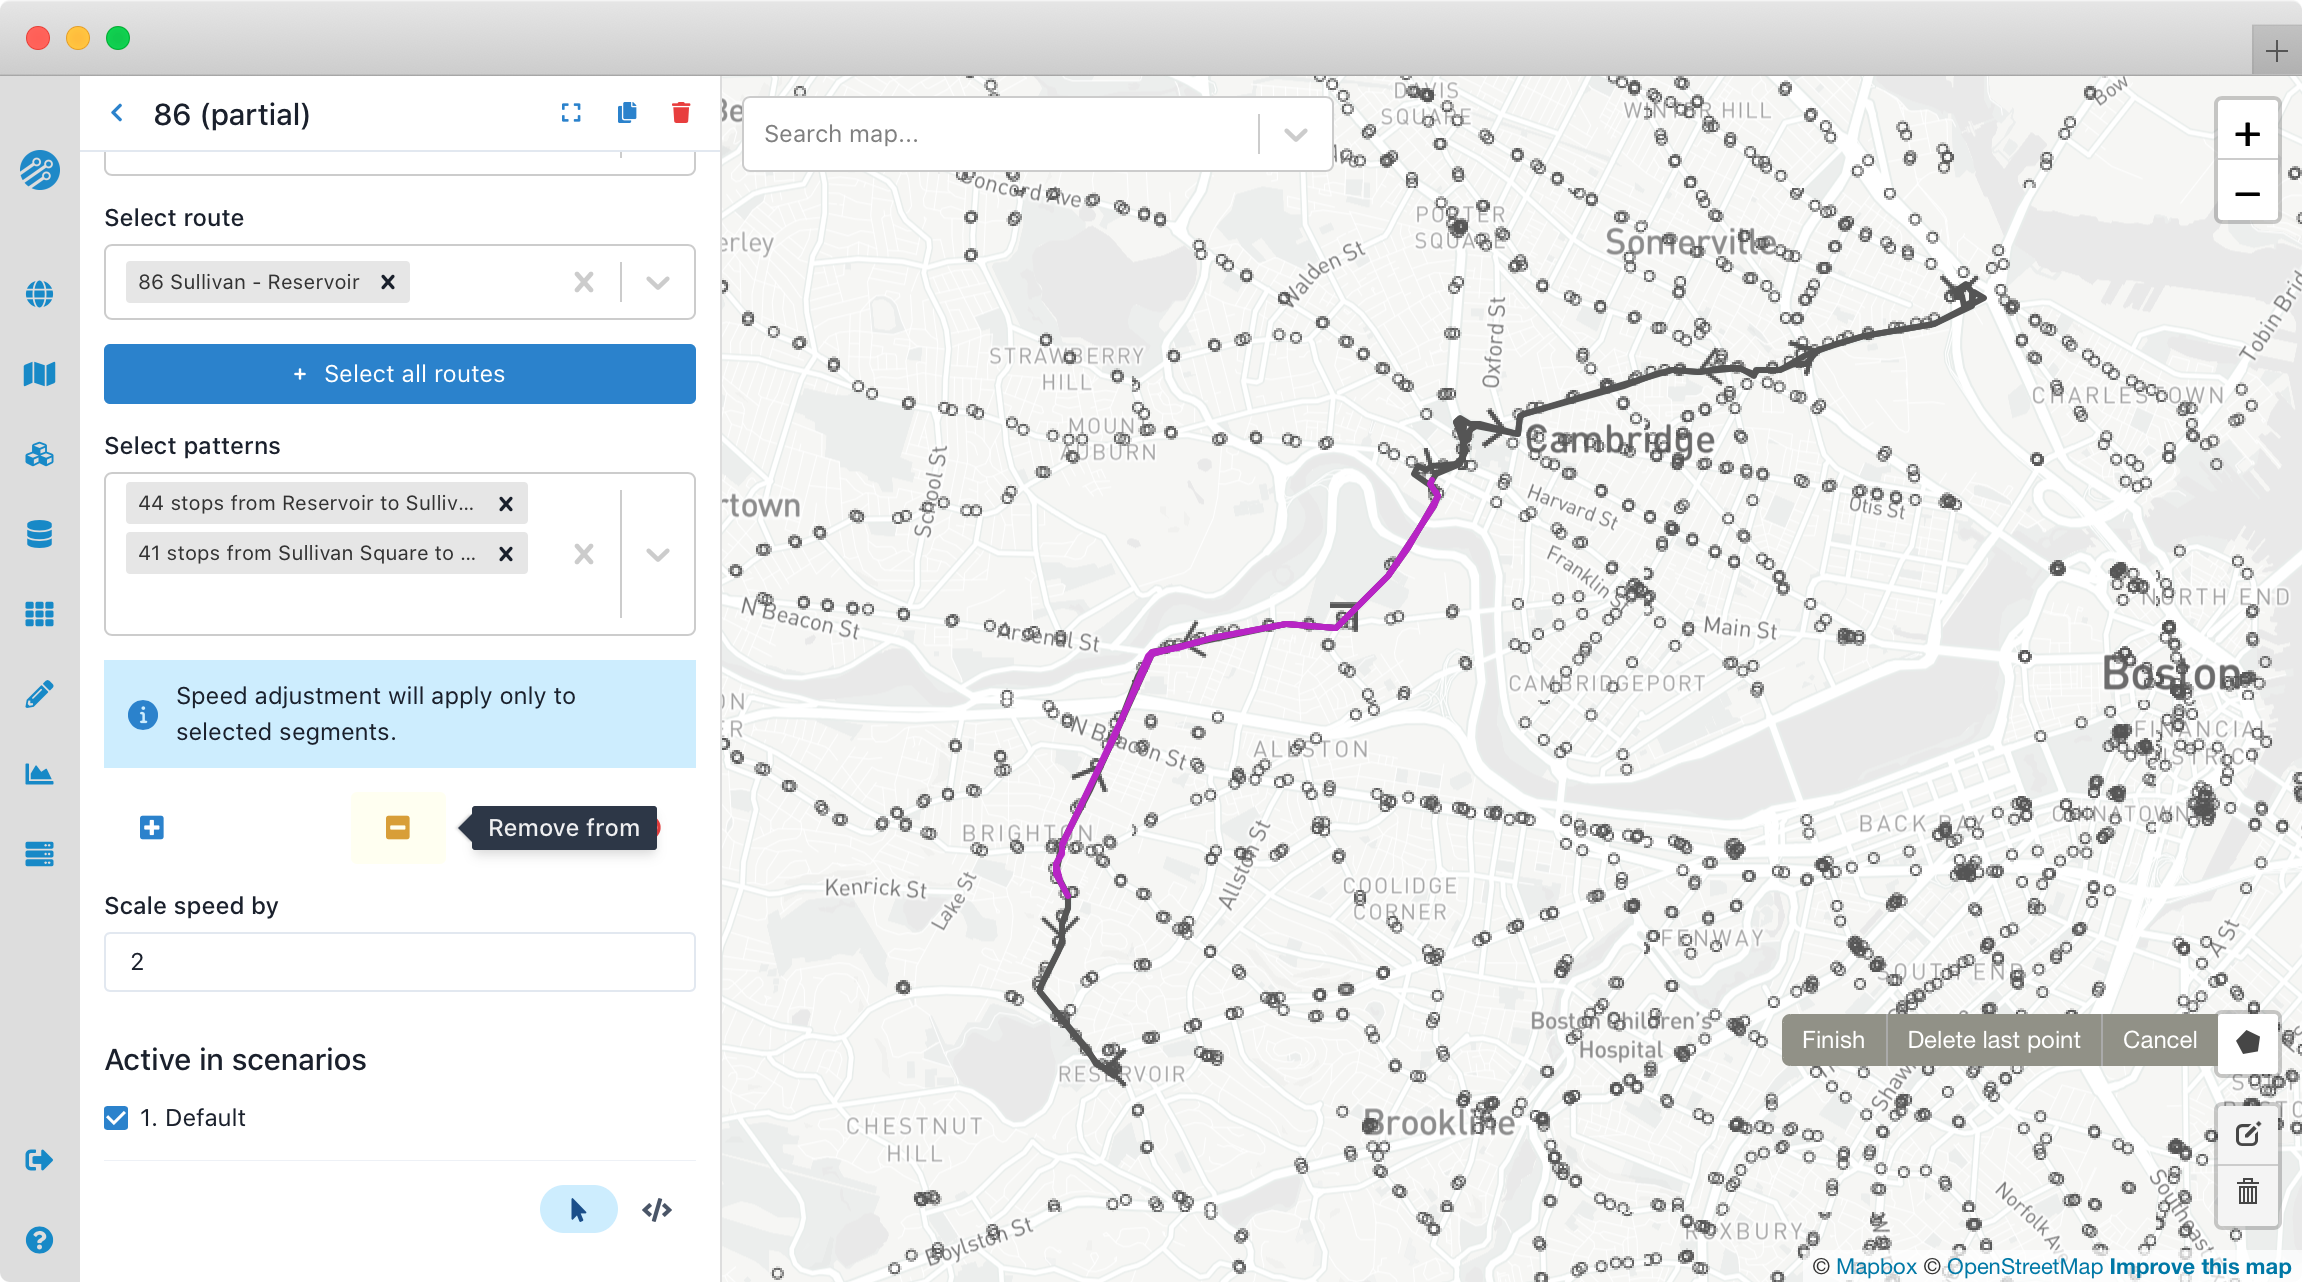Open the Select patterns dropdown
Screen dimensions: 2302x1282
pos(657,554)
